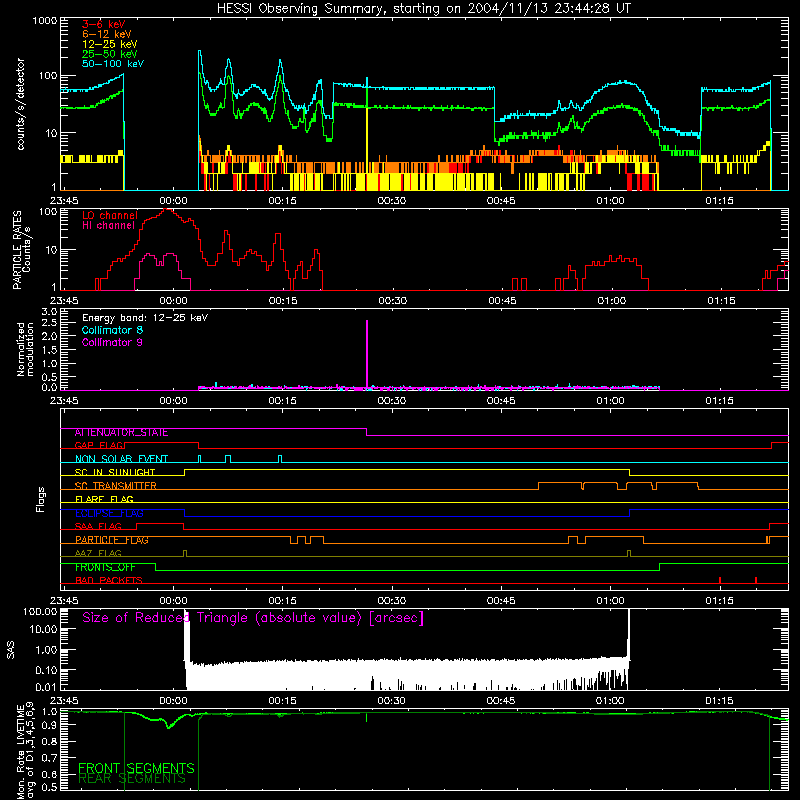Click the BAD_PACKETS flag label

[109, 581]
